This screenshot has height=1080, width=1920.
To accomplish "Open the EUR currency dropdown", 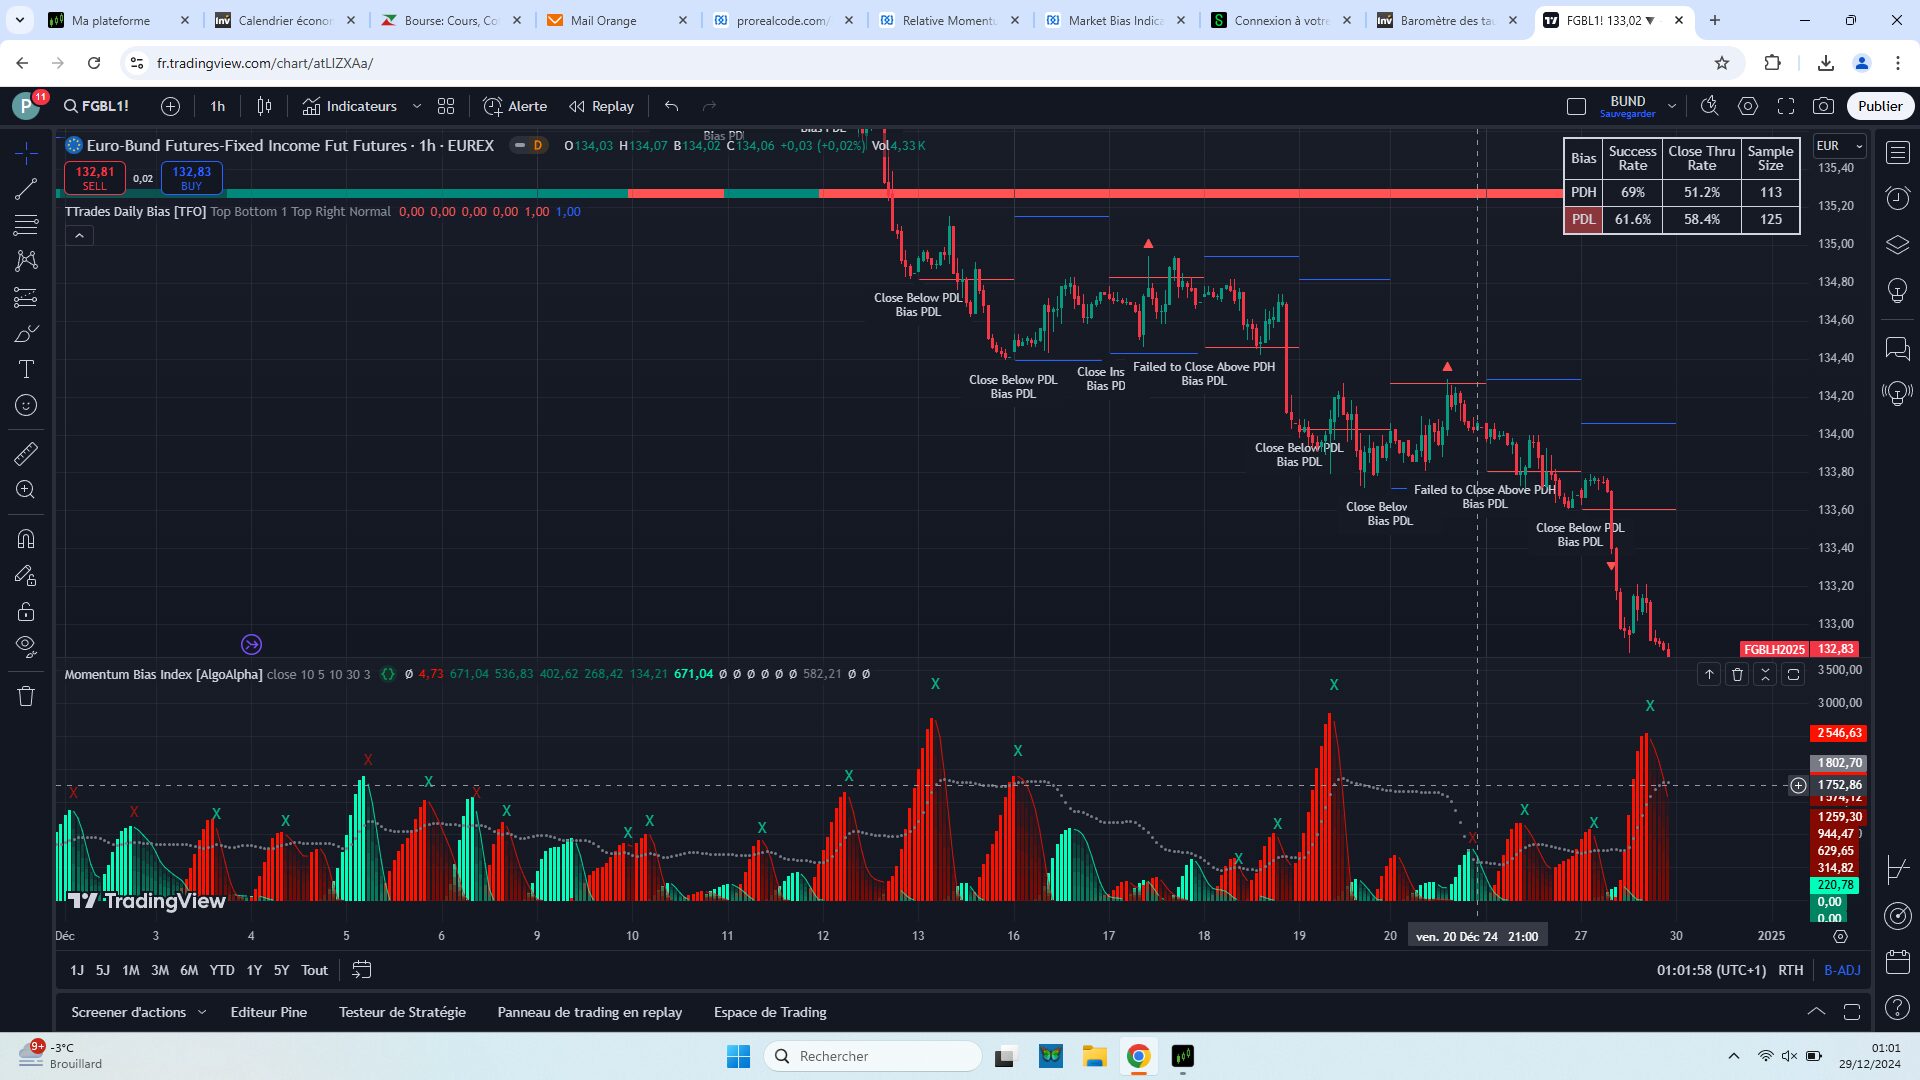I will [1839, 146].
